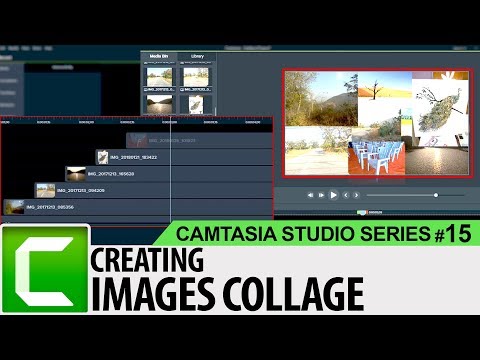480x360 pixels.
Task: Select the faded topmost timeline clip
Action: click(x=199, y=140)
